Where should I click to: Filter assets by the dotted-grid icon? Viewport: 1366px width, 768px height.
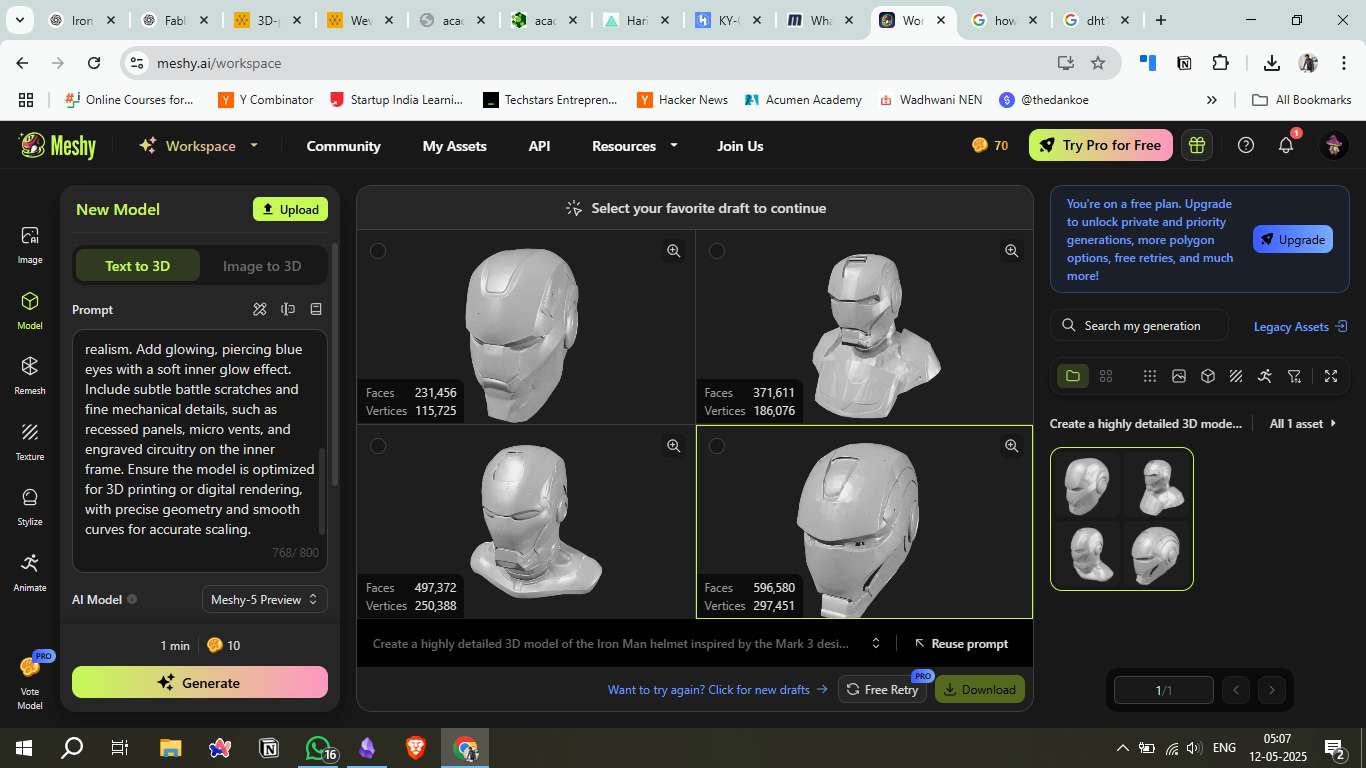click(x=1150, y=376)
